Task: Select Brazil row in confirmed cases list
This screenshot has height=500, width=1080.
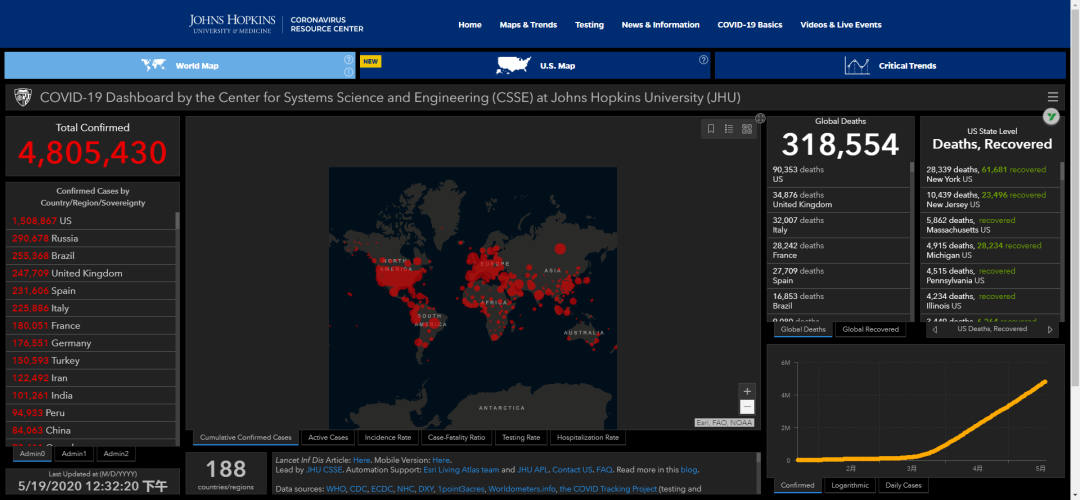Action: pyautogui.click(x=91, y=256)
